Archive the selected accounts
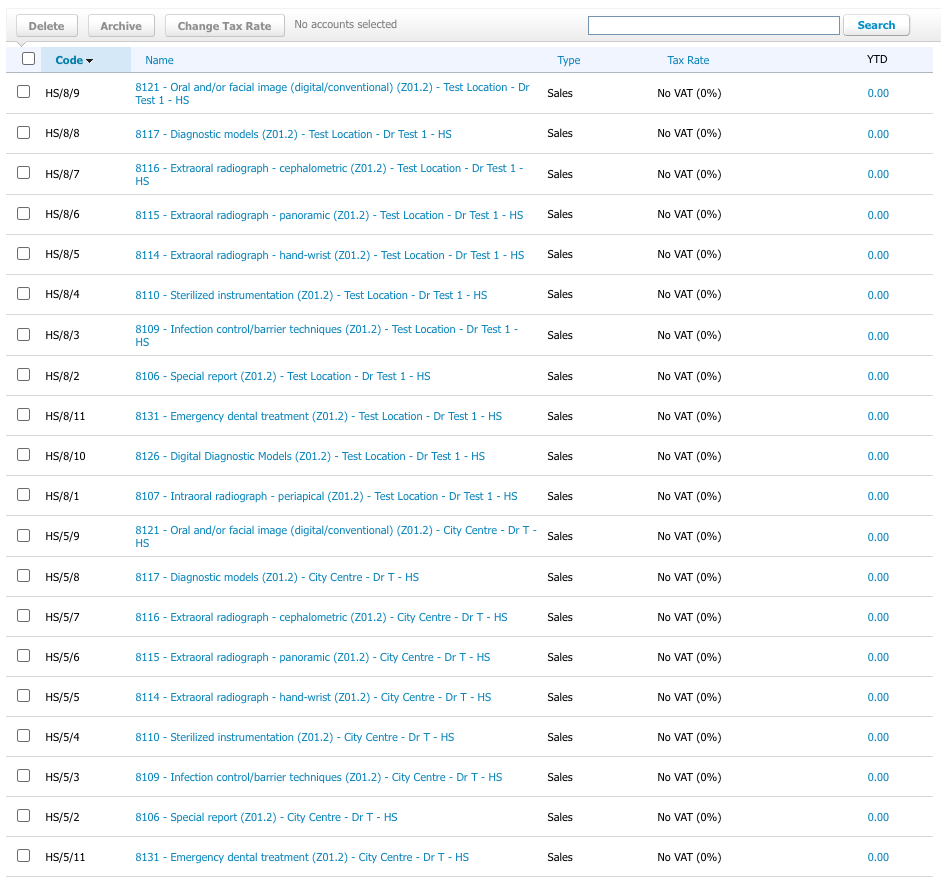 click(121, 25)
